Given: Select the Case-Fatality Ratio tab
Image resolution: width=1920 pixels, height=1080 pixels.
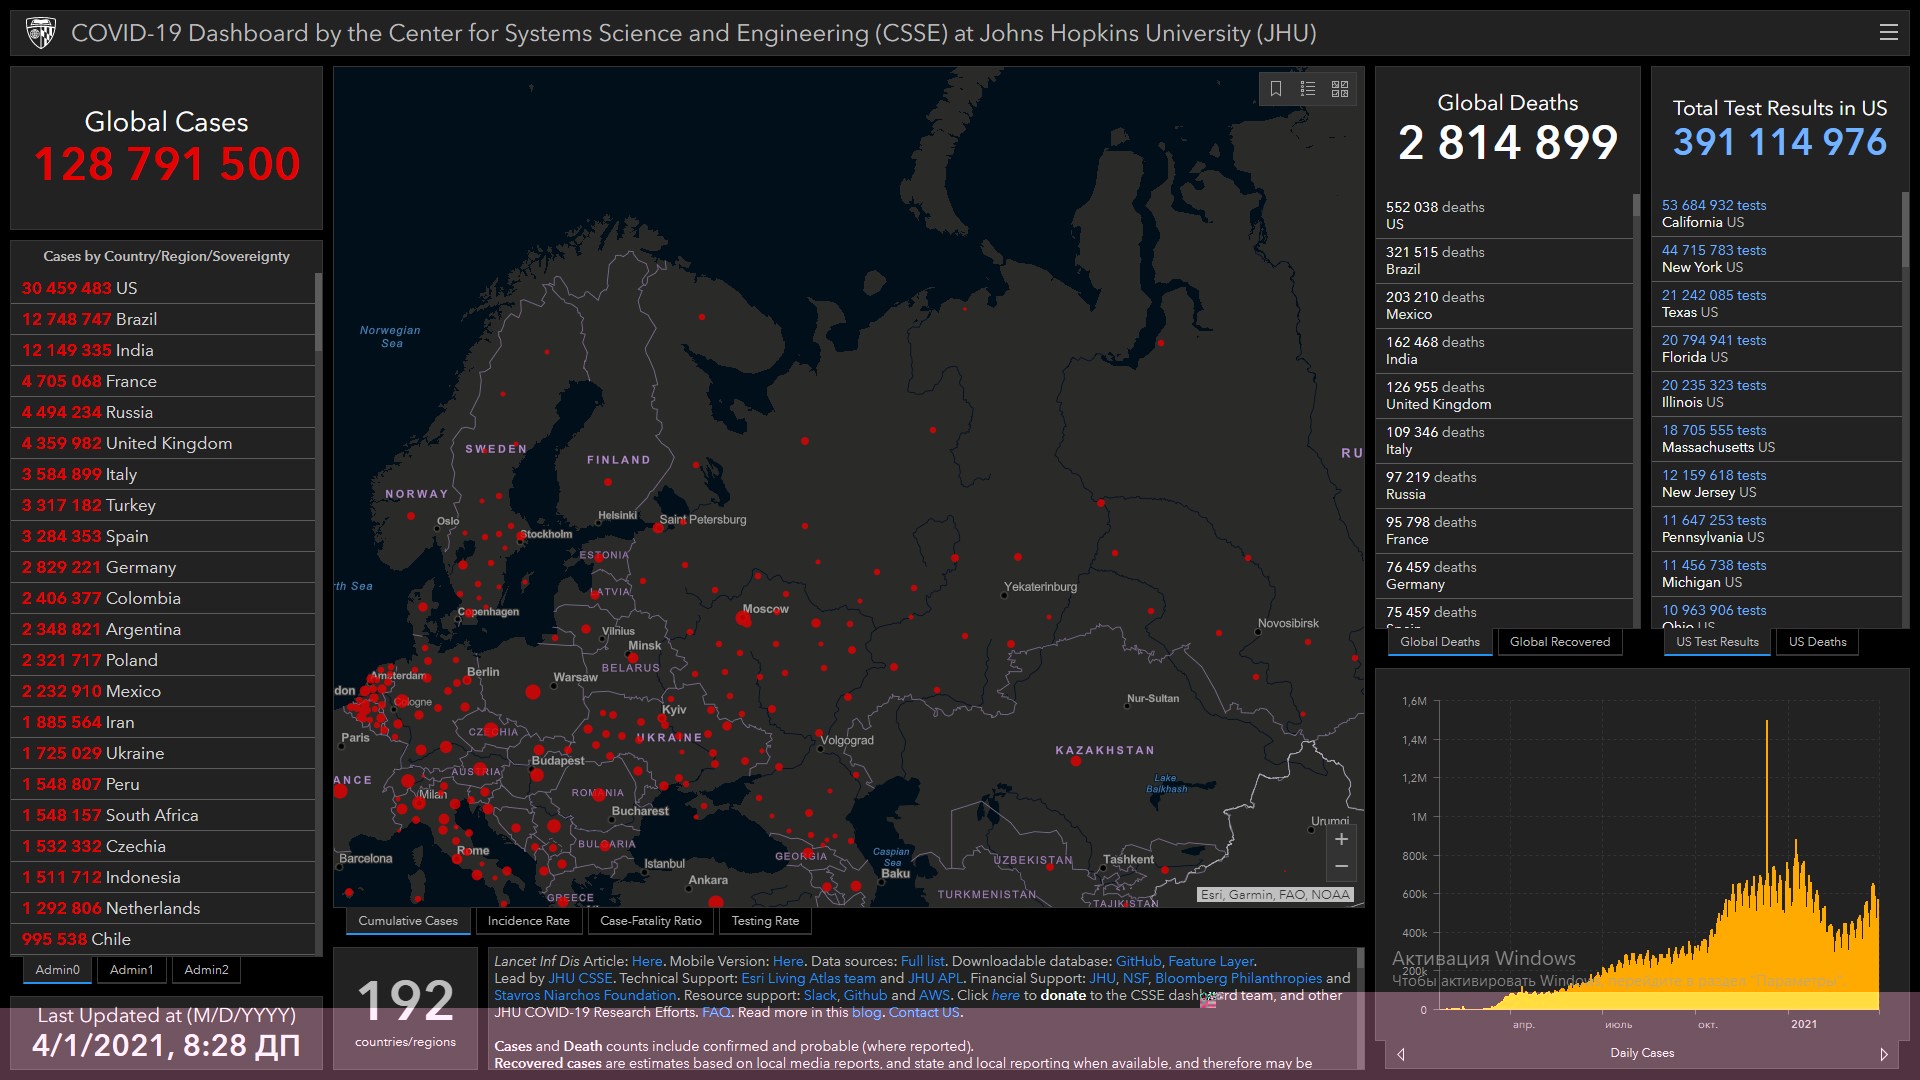Looking at the screenshot, I should [650, 921].
